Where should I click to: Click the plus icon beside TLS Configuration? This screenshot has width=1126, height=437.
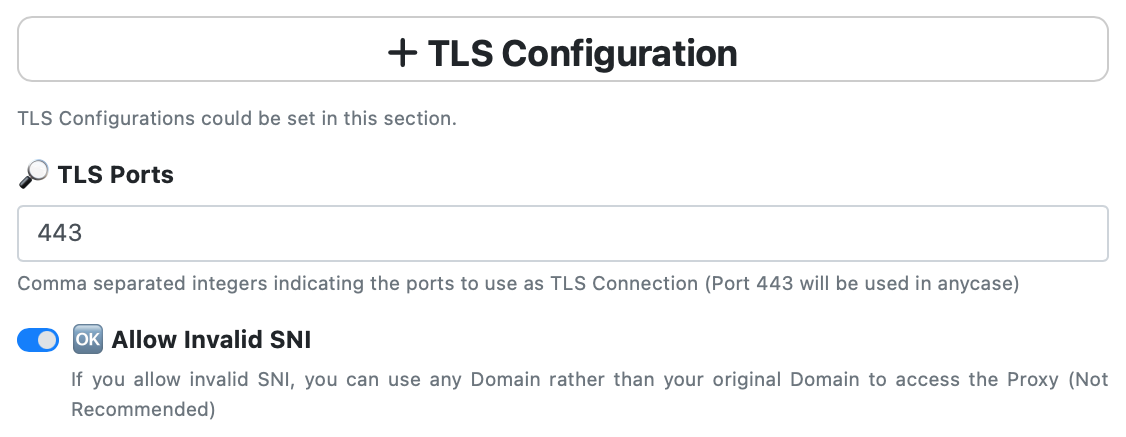tap(402, 53)
